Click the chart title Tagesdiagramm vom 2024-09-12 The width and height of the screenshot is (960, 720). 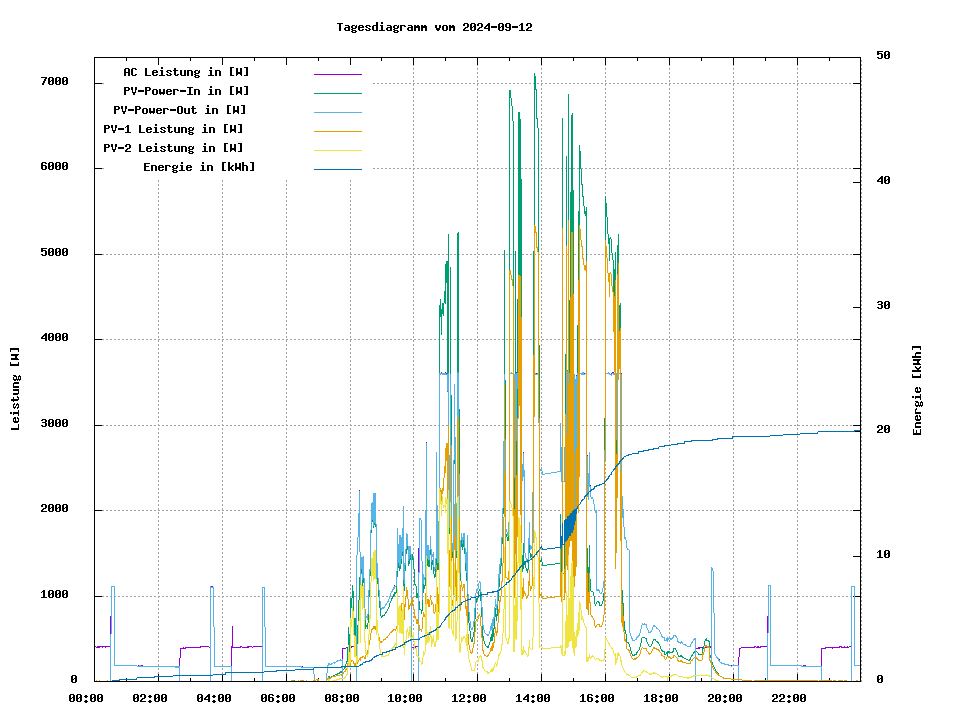coord(434,27)
